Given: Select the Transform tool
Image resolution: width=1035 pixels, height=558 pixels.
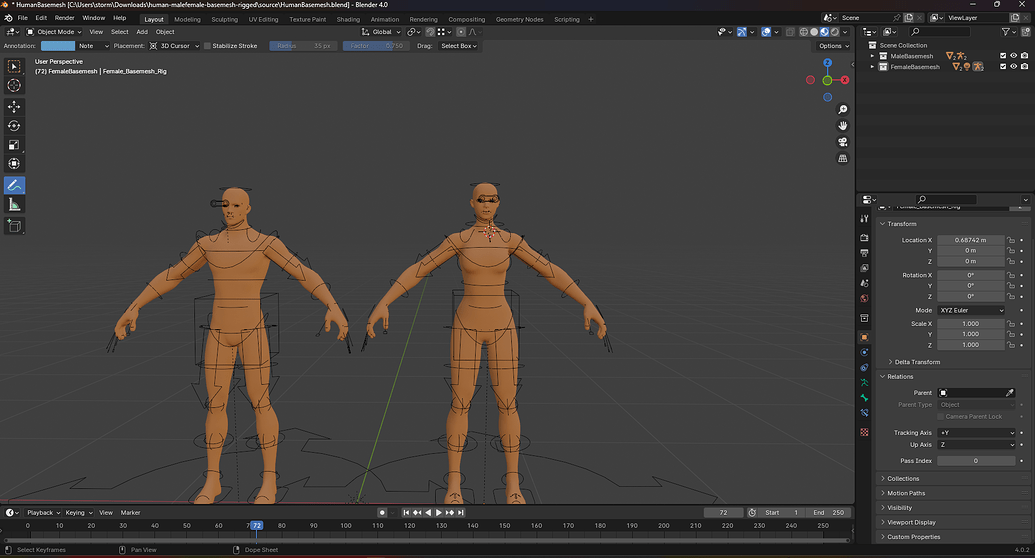Looking at the screenshot, I should (14, 164).
